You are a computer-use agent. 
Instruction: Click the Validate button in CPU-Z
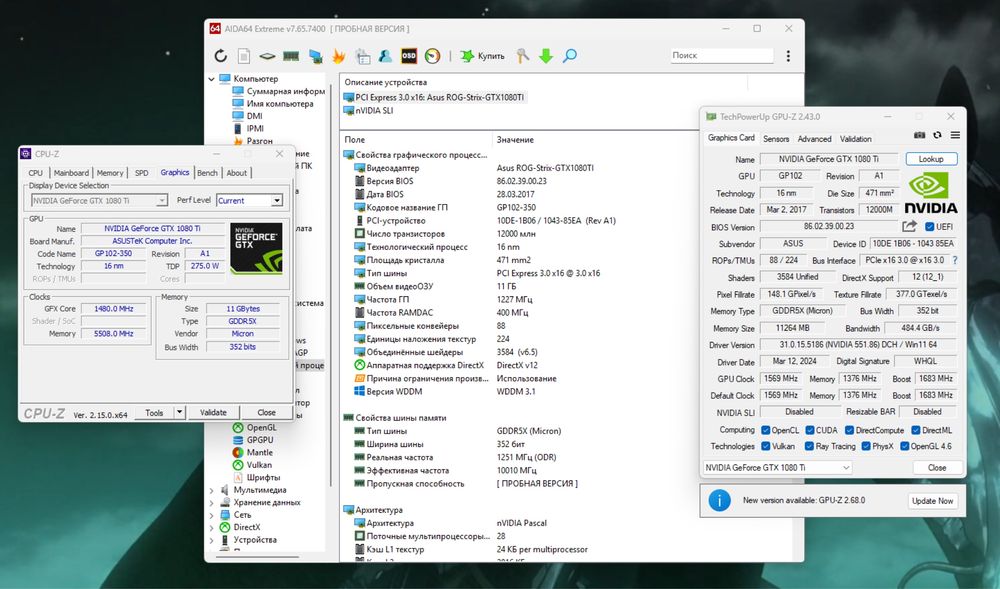point(213,412)
